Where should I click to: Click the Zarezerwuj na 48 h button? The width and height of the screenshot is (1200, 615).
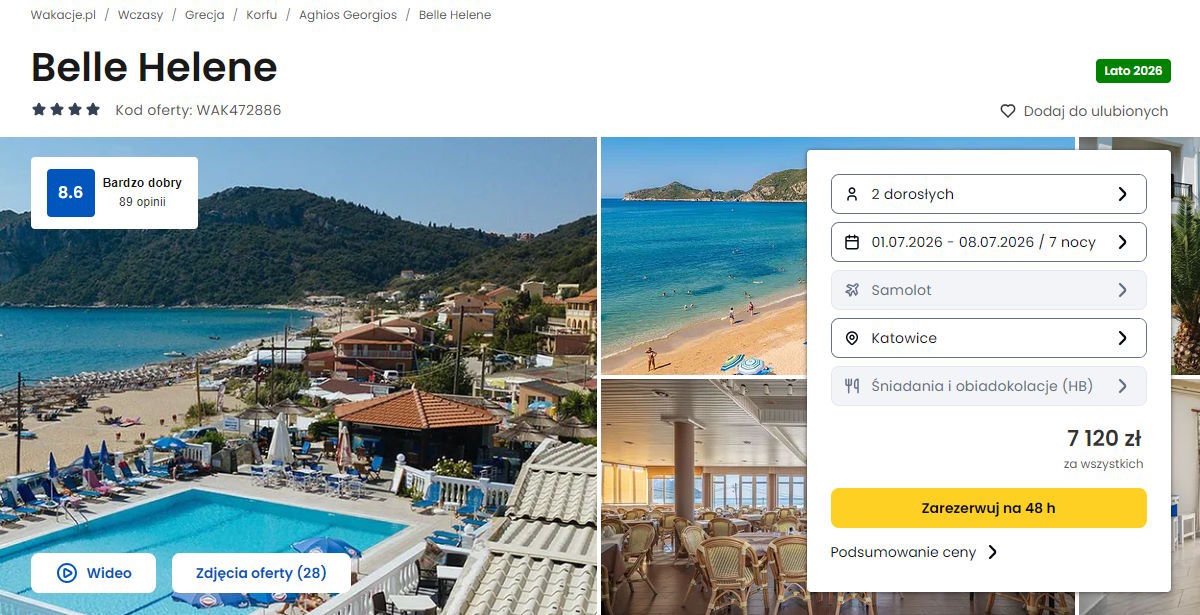(x=988, y=508)
